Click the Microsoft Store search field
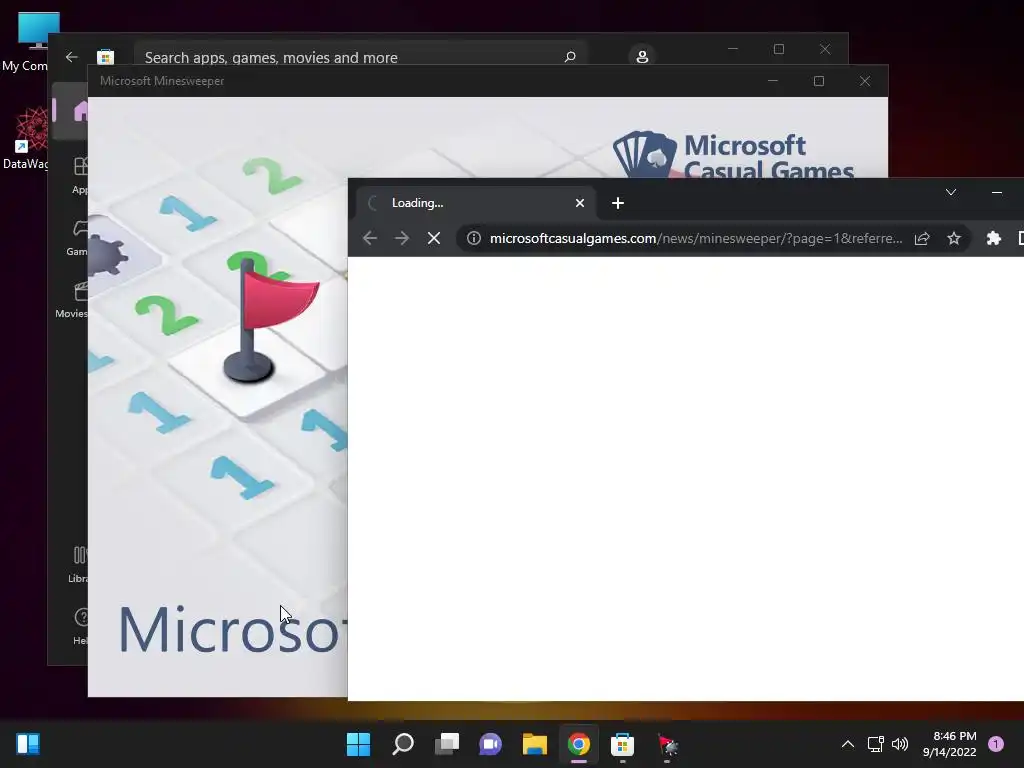 click(x=360, y=55)
